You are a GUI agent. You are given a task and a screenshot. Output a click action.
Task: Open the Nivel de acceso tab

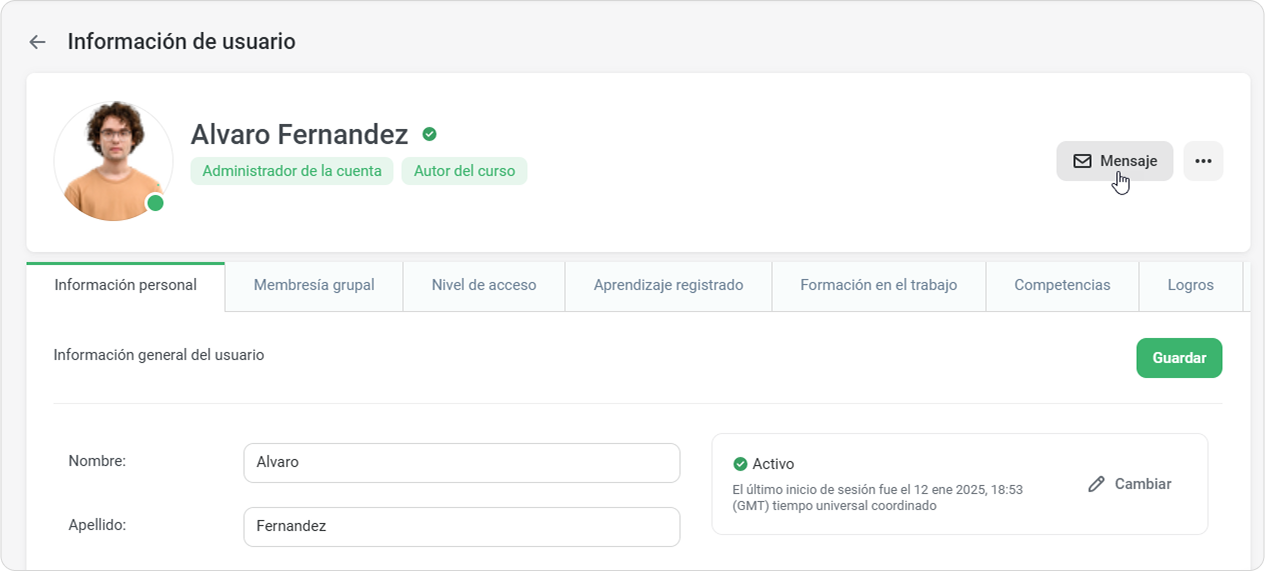point(484,285)
